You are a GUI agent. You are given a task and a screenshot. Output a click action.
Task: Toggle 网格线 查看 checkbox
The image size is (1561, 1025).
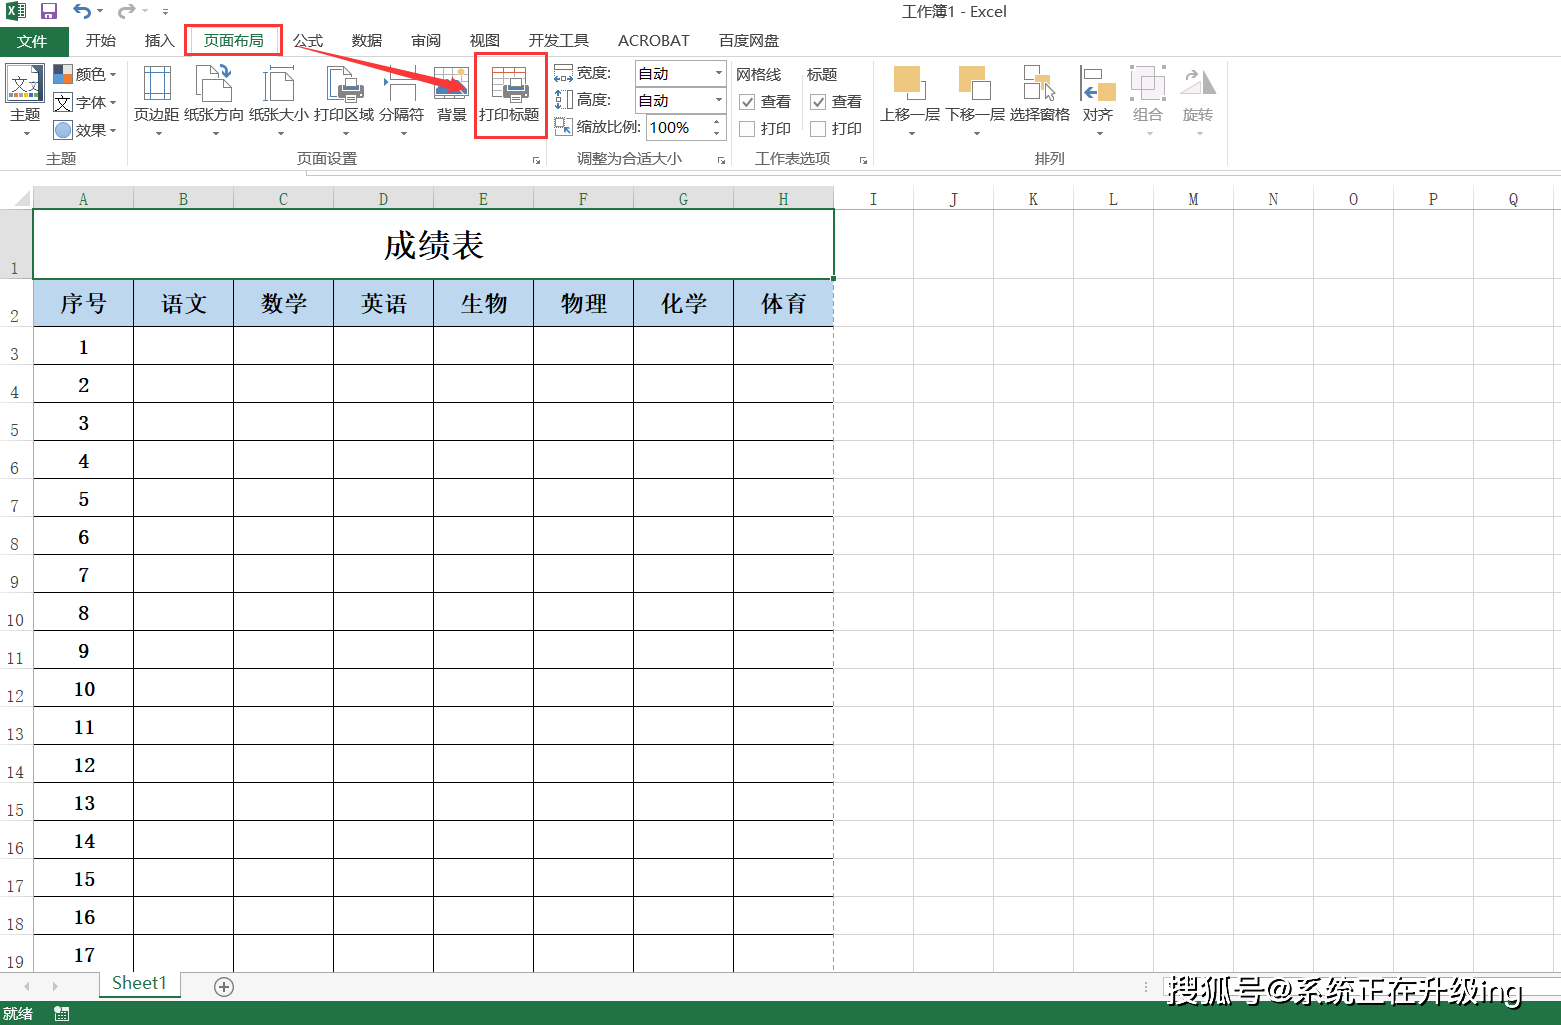[x=747, y=102]
